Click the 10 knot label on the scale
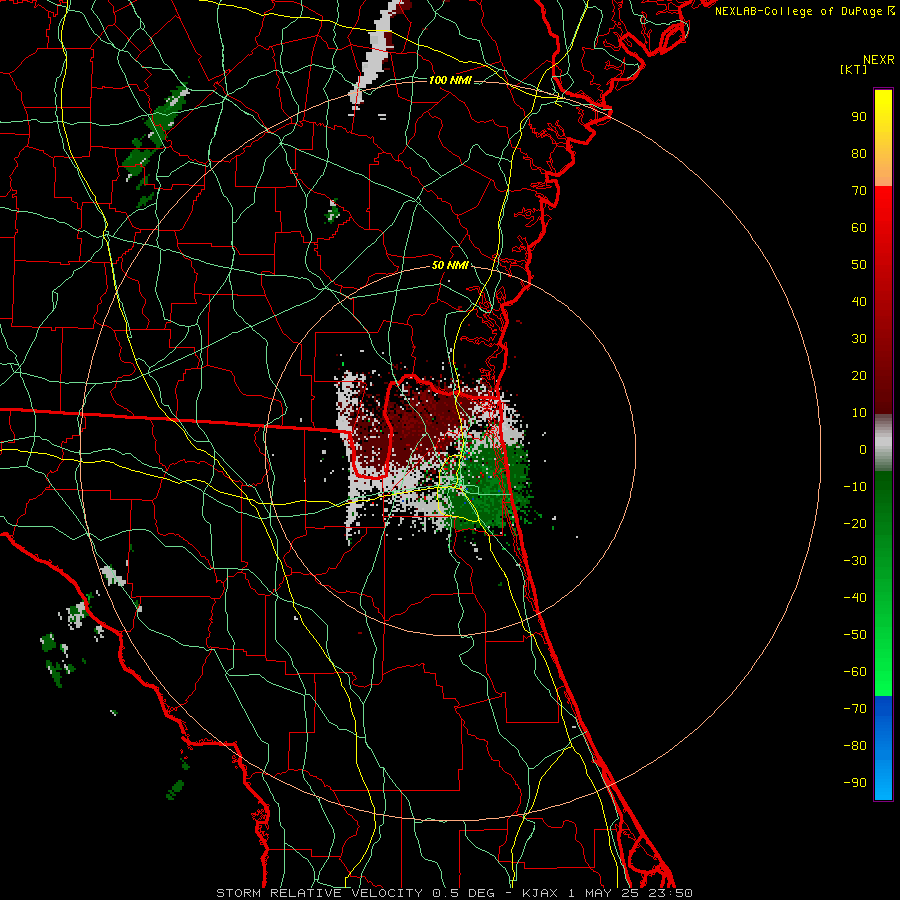The width and height of the screenshot is (900, 900). point(859,413)
